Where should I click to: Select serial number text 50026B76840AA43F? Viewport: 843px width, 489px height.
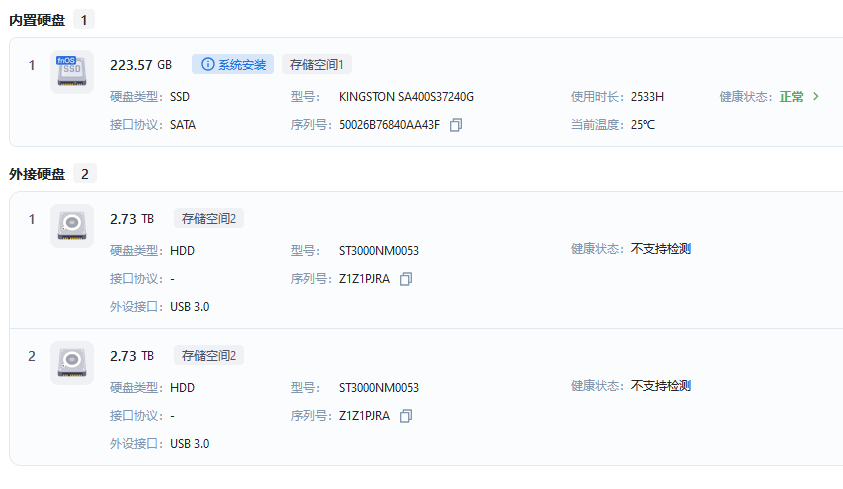389,125
